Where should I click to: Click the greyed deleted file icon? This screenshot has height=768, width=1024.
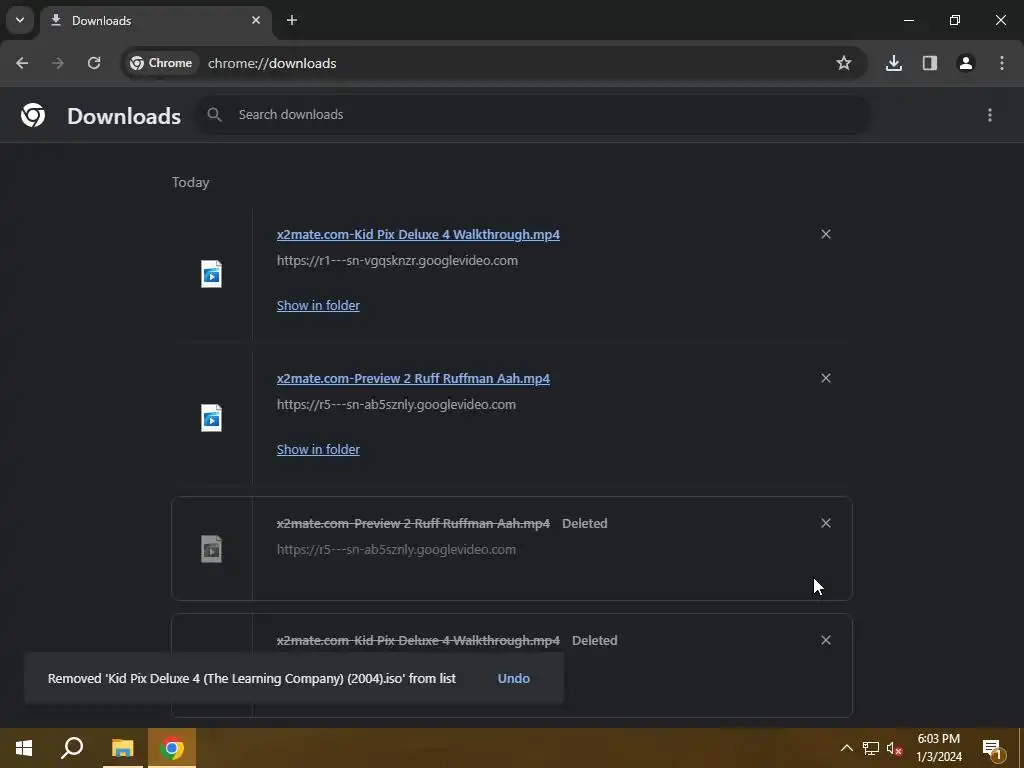(x=212, y=549)
